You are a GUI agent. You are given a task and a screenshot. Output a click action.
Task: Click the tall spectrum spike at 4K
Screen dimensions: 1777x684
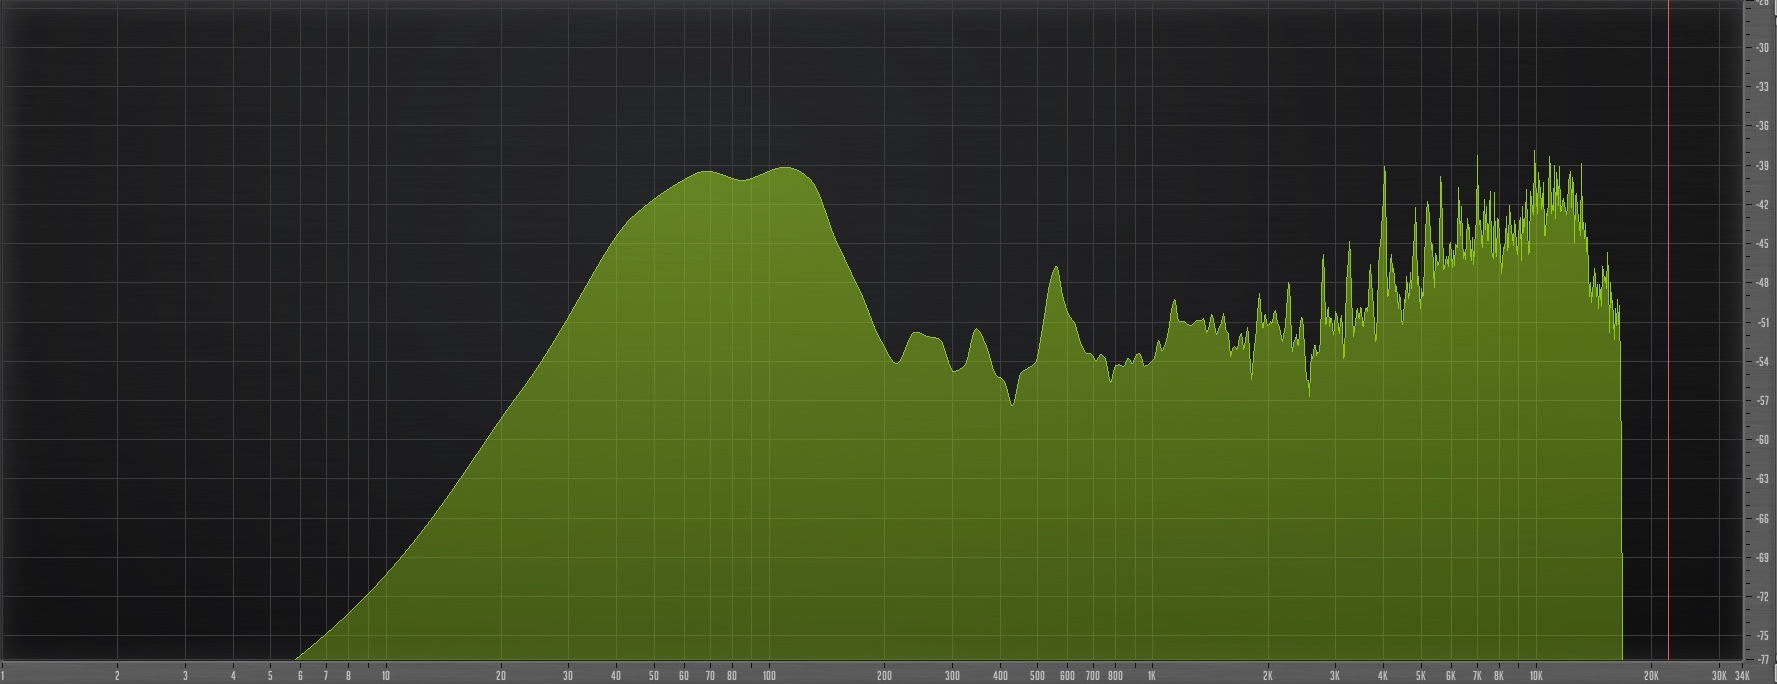[x=1385, y=169]
